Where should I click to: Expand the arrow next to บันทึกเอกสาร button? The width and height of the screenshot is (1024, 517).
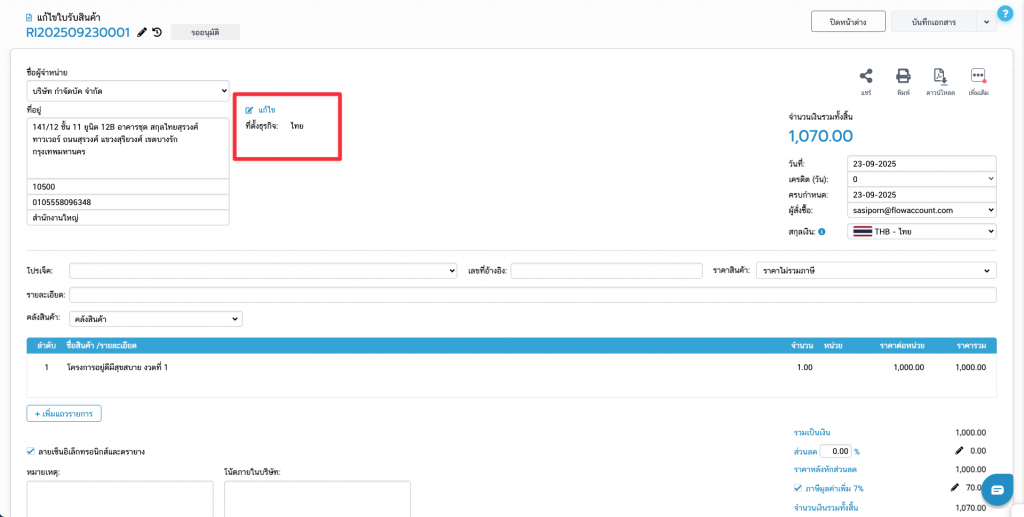pos(985,21)
